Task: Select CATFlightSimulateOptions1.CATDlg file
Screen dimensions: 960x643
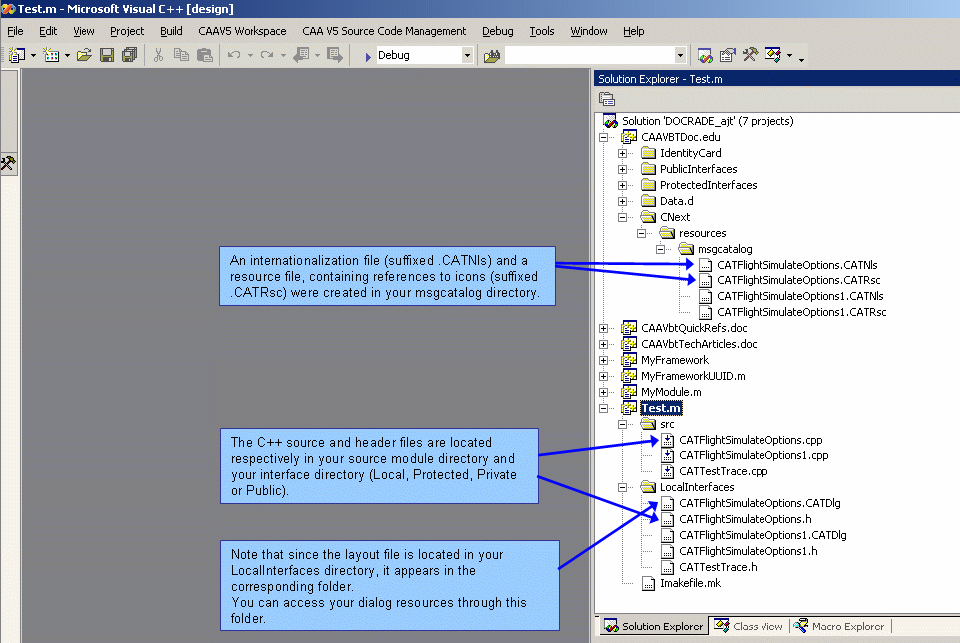Action: (x=763, y=535)
